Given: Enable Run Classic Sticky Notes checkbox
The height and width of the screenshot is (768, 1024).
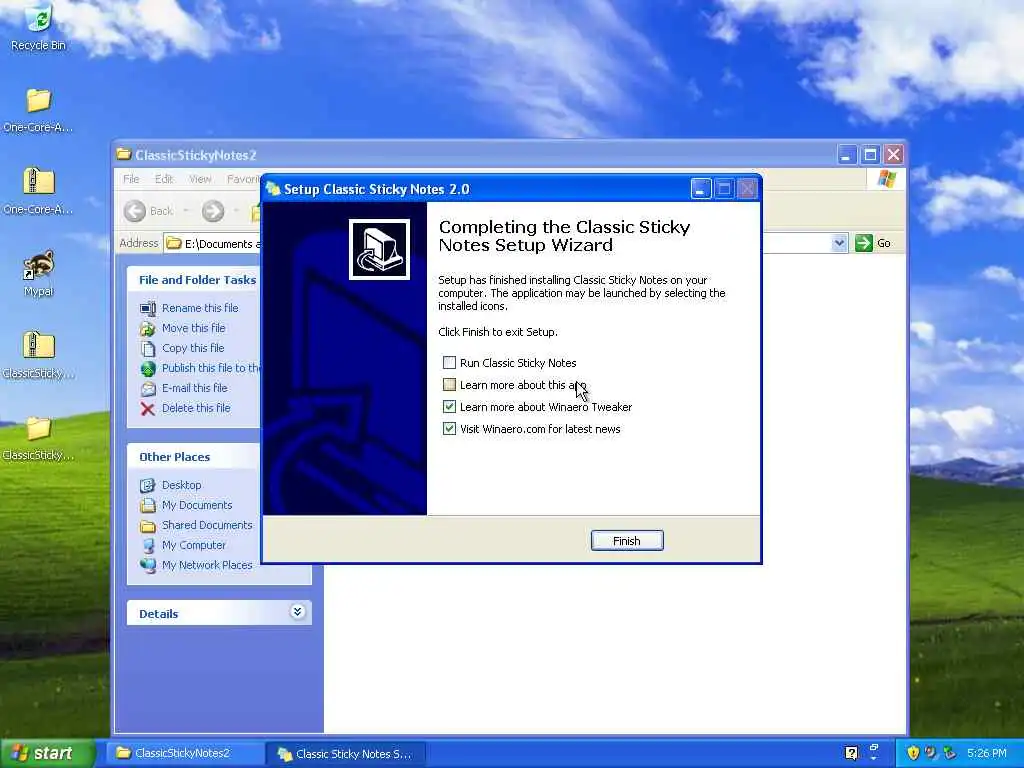Looking at the screenshot, I should tap(449, 362).
